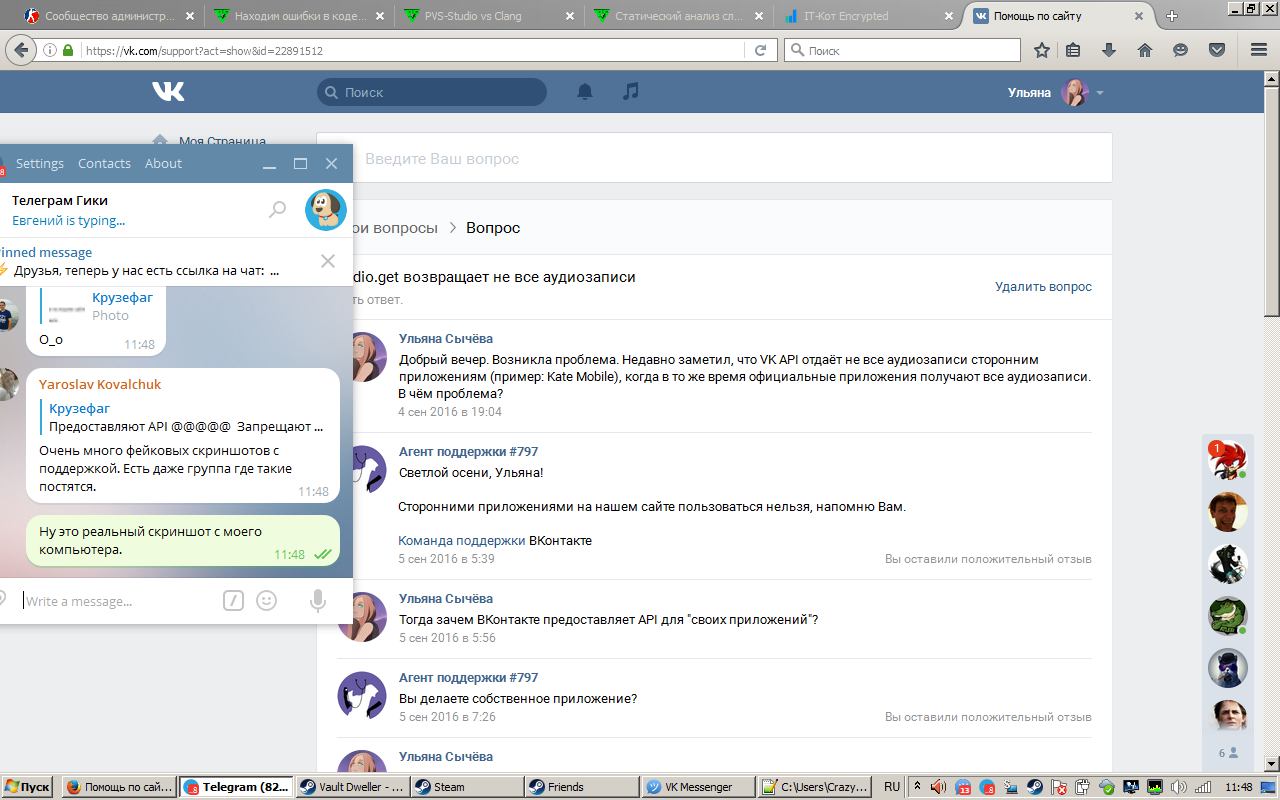The width and height of the screenshot is (1280, 800).
Task: Open Telegram bot commands slash icon
Action: 233,600
